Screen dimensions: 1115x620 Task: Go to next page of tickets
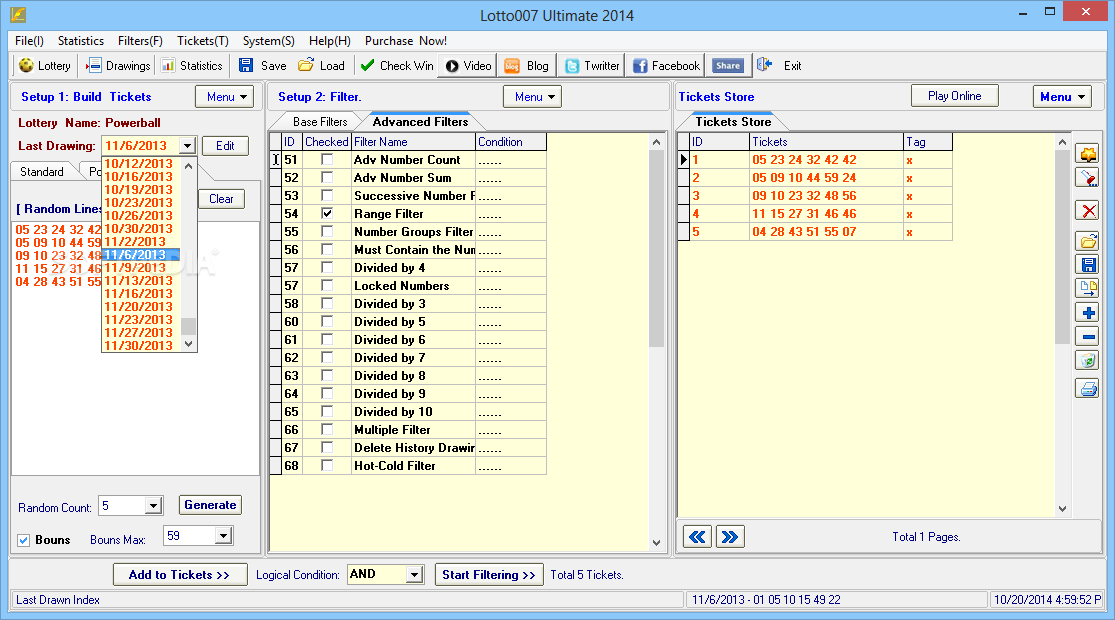point(730,537)
